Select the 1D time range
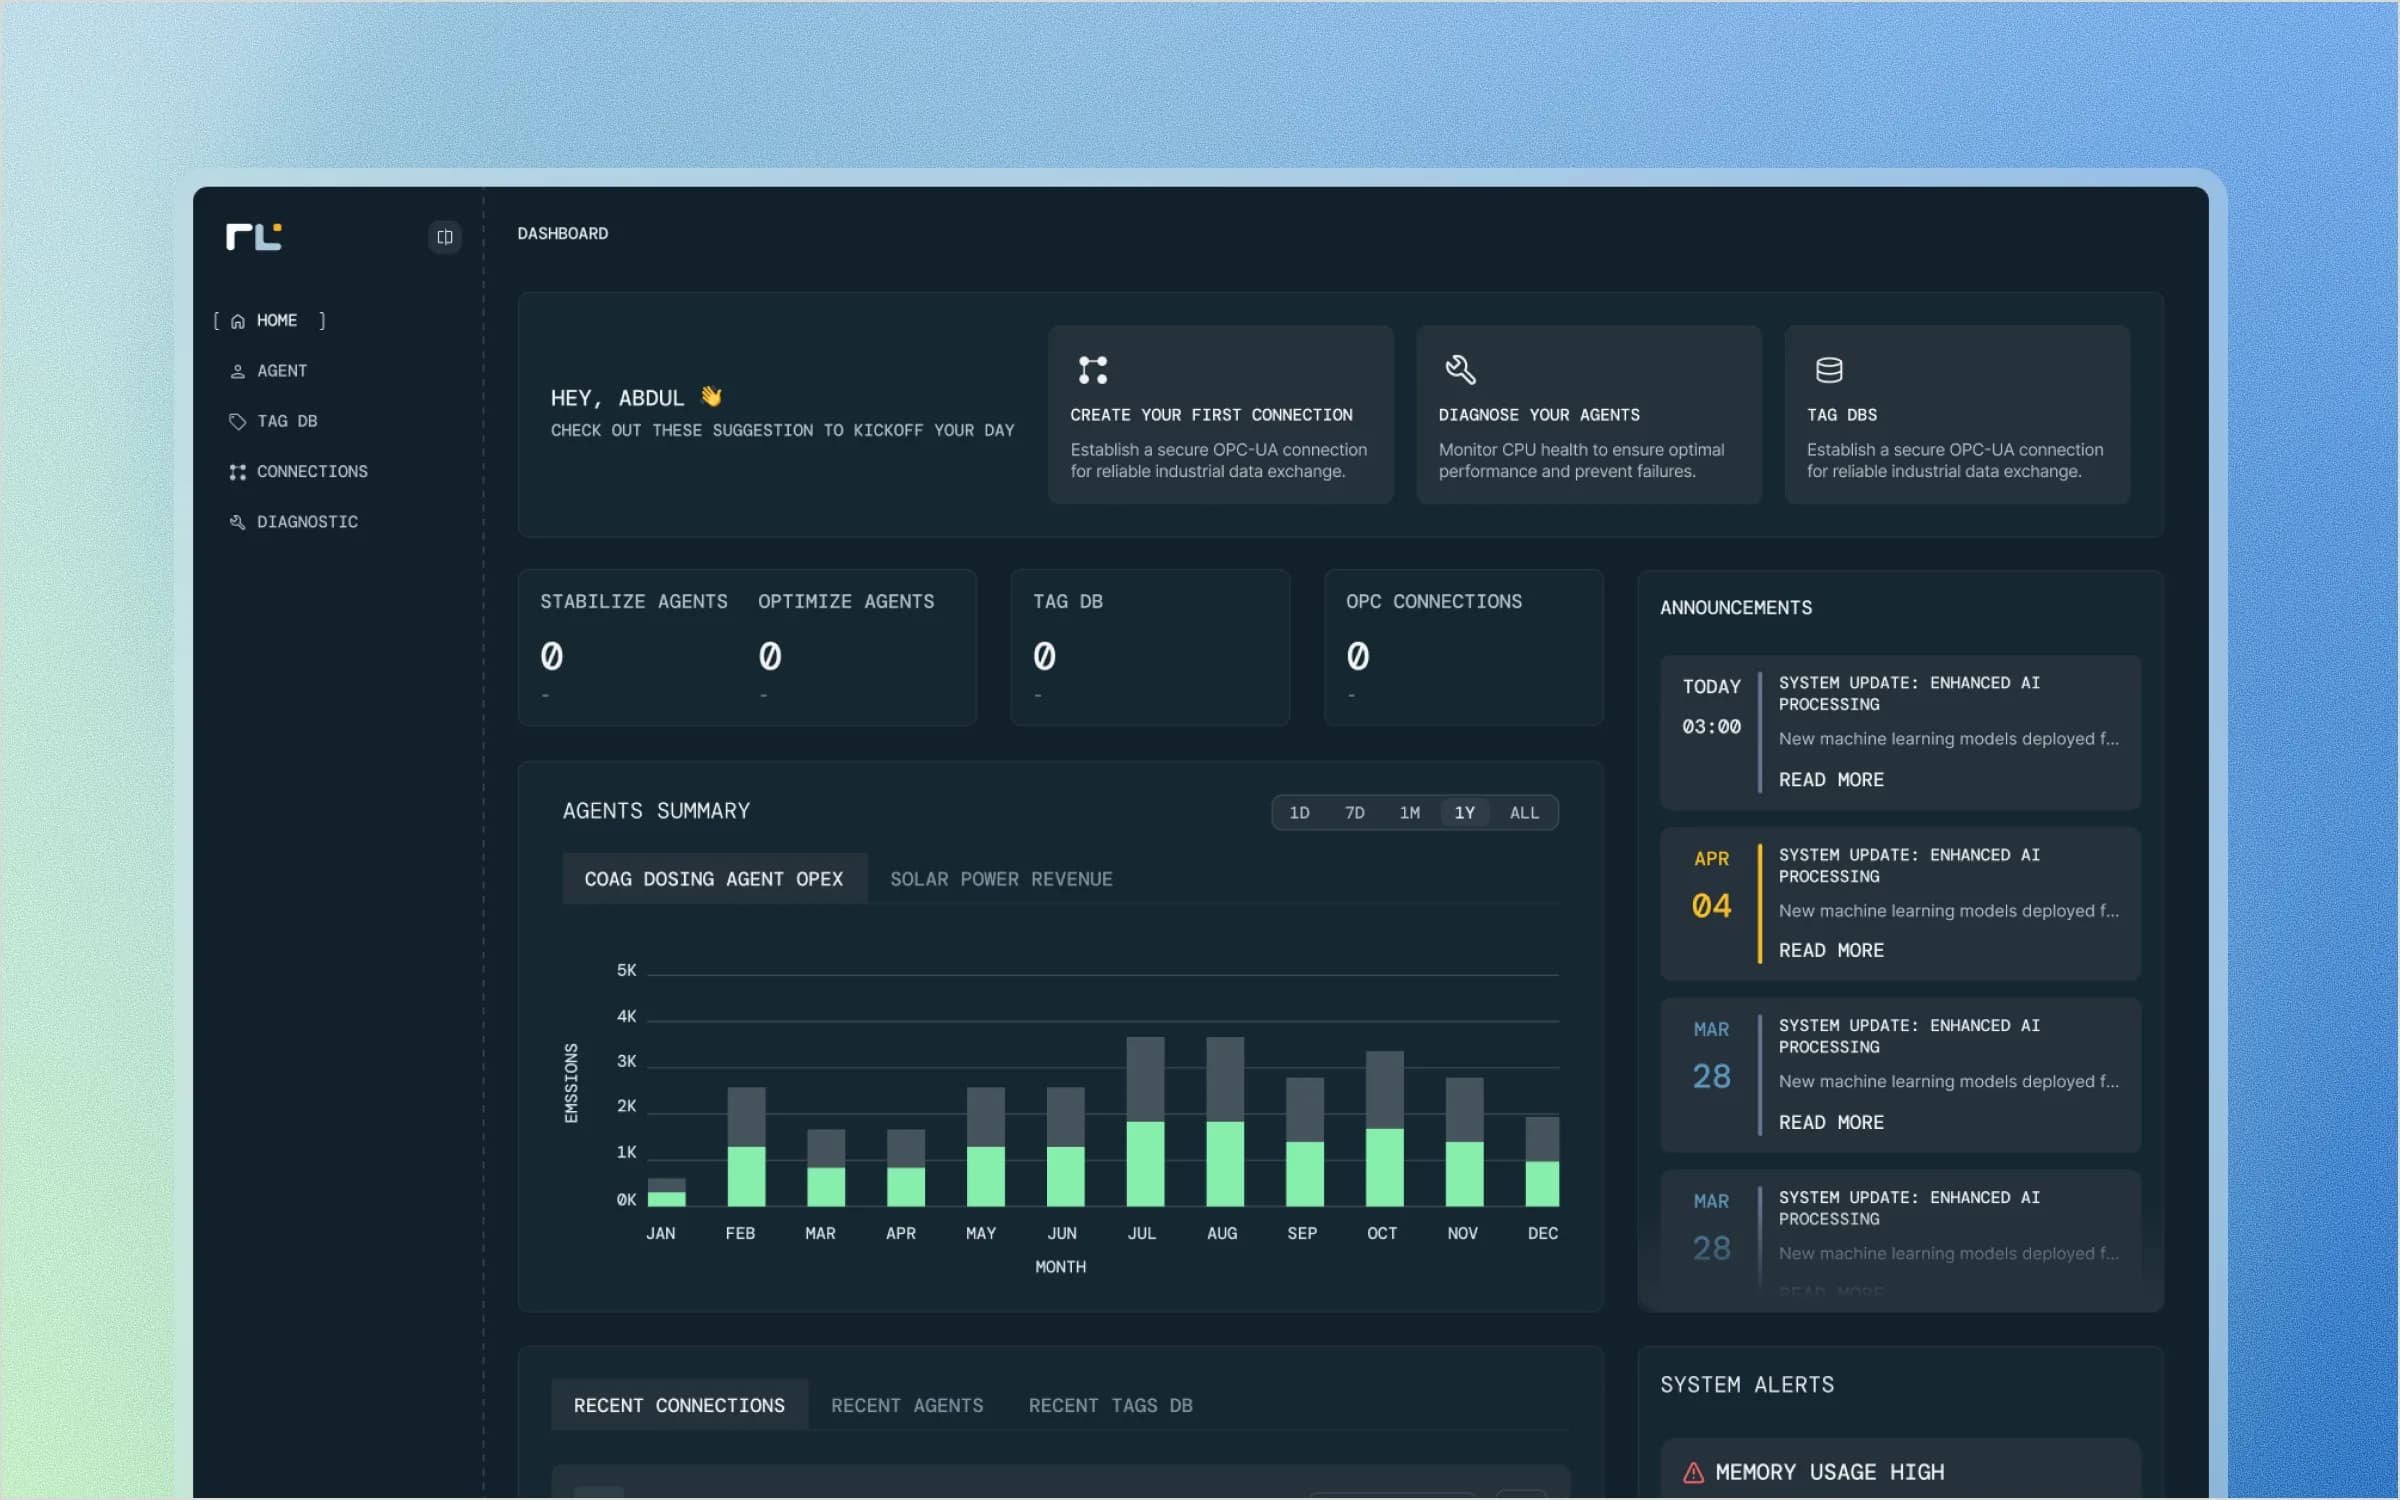 click(x=1299, y=813)
